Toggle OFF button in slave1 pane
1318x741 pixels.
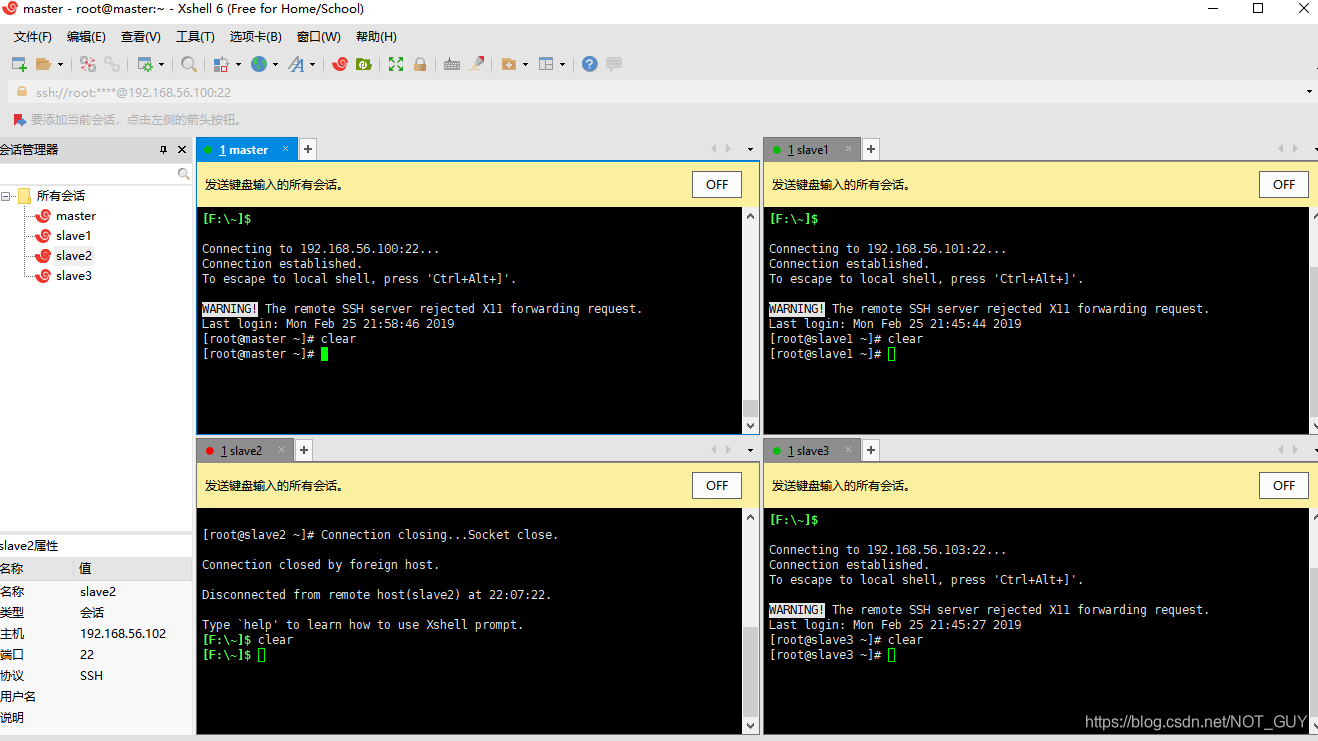click(x=1284, y=185)
